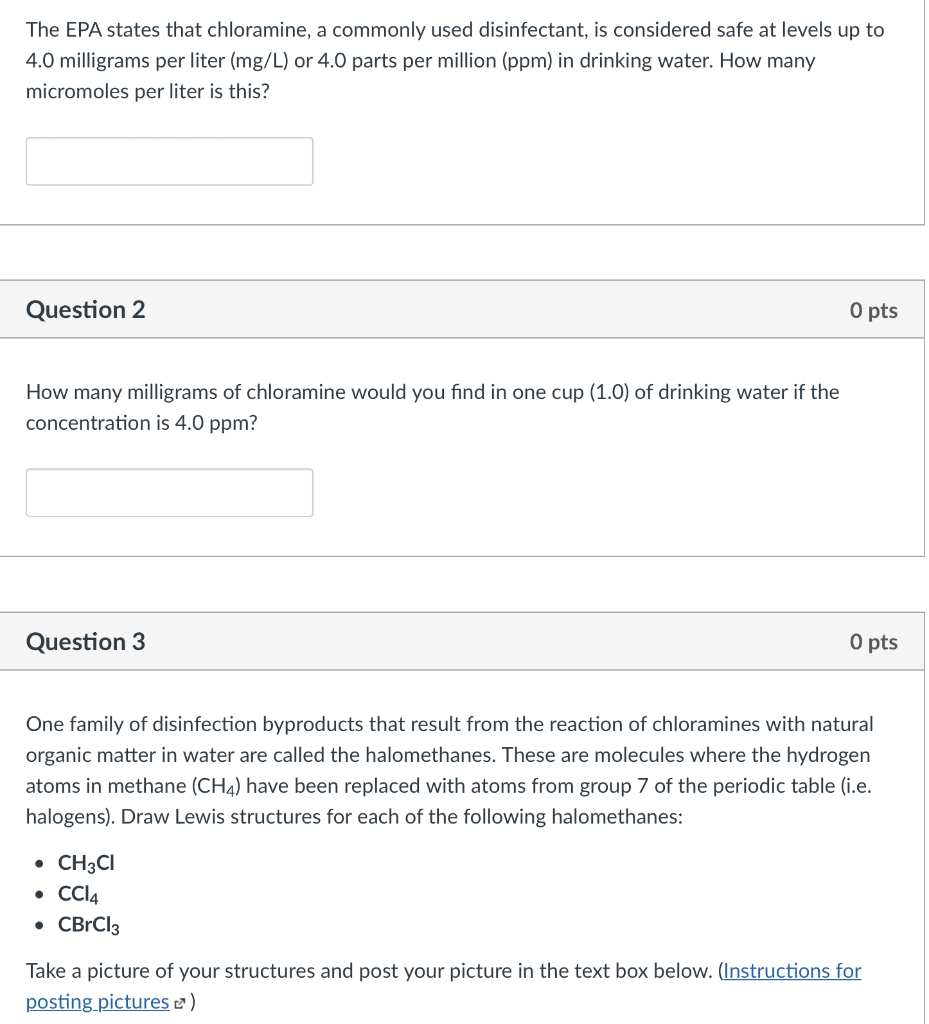Click the Question 2 header
This screenshot has height=1024, width=929.
[x=85, y=309]
